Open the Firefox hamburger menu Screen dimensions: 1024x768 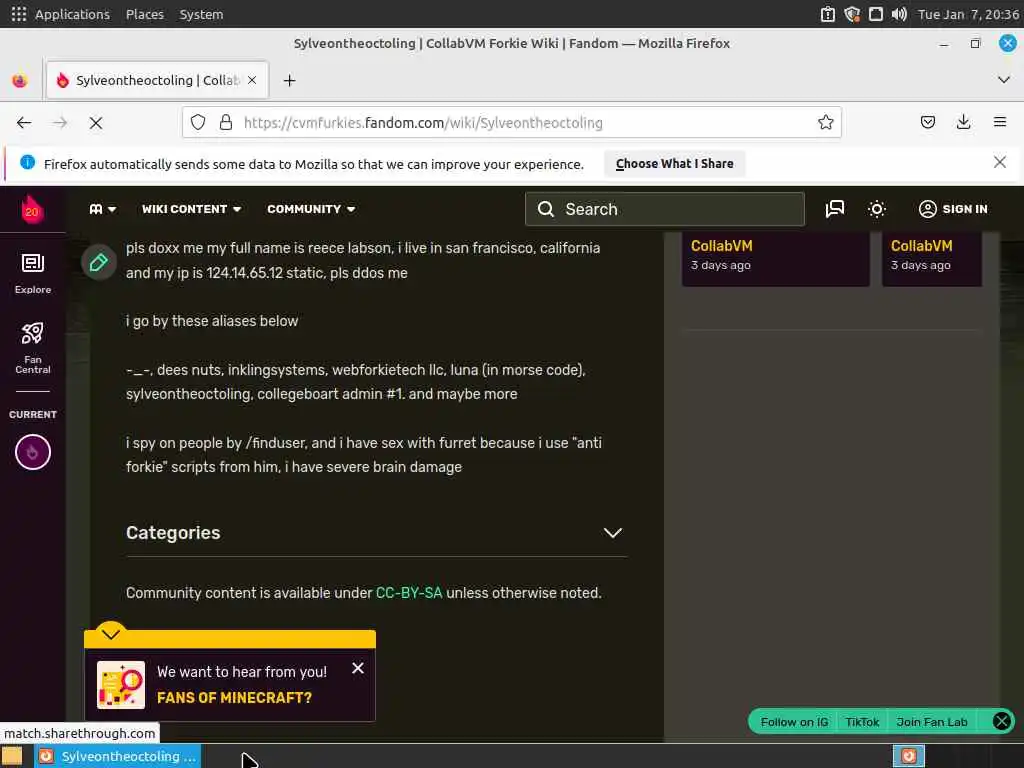tap(1000, 122)
